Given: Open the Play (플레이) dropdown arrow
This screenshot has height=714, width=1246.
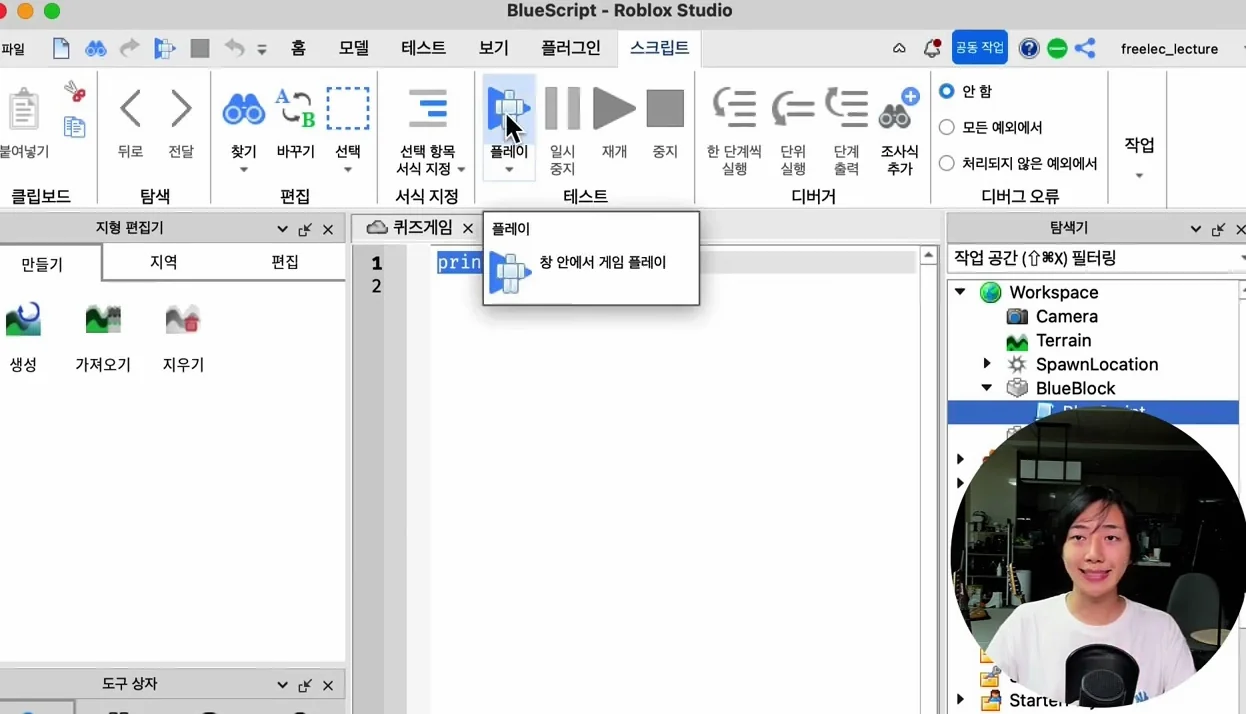Looking at the screenshot, I should click(x=509, y=170).
